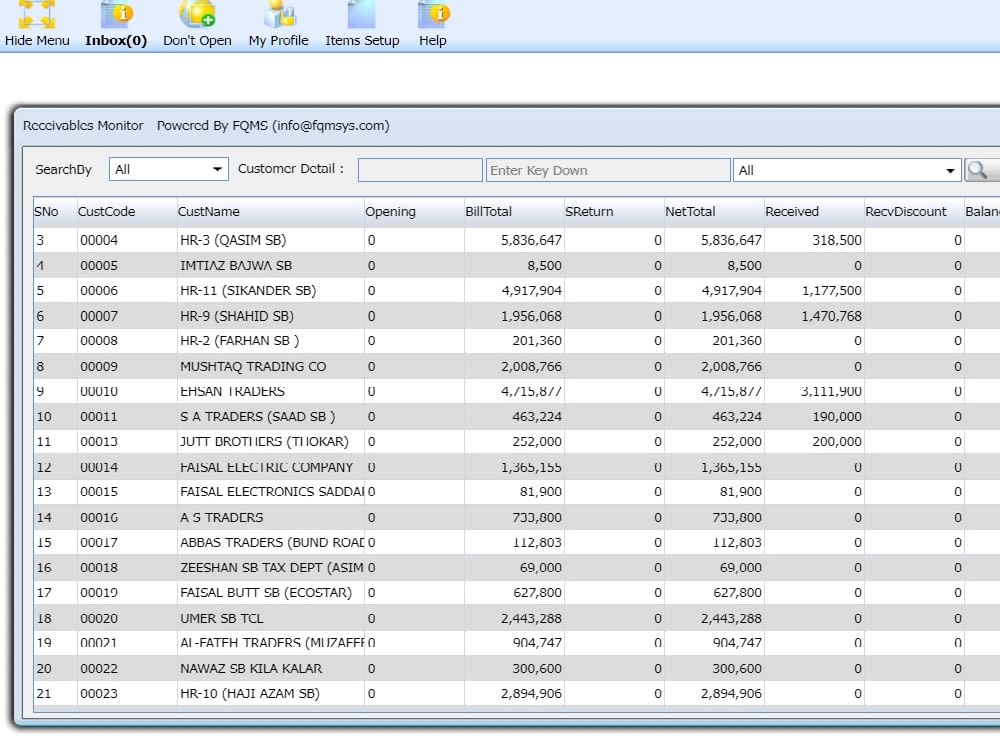
Task: Open My Profile icon
Action: coord(279,15)
